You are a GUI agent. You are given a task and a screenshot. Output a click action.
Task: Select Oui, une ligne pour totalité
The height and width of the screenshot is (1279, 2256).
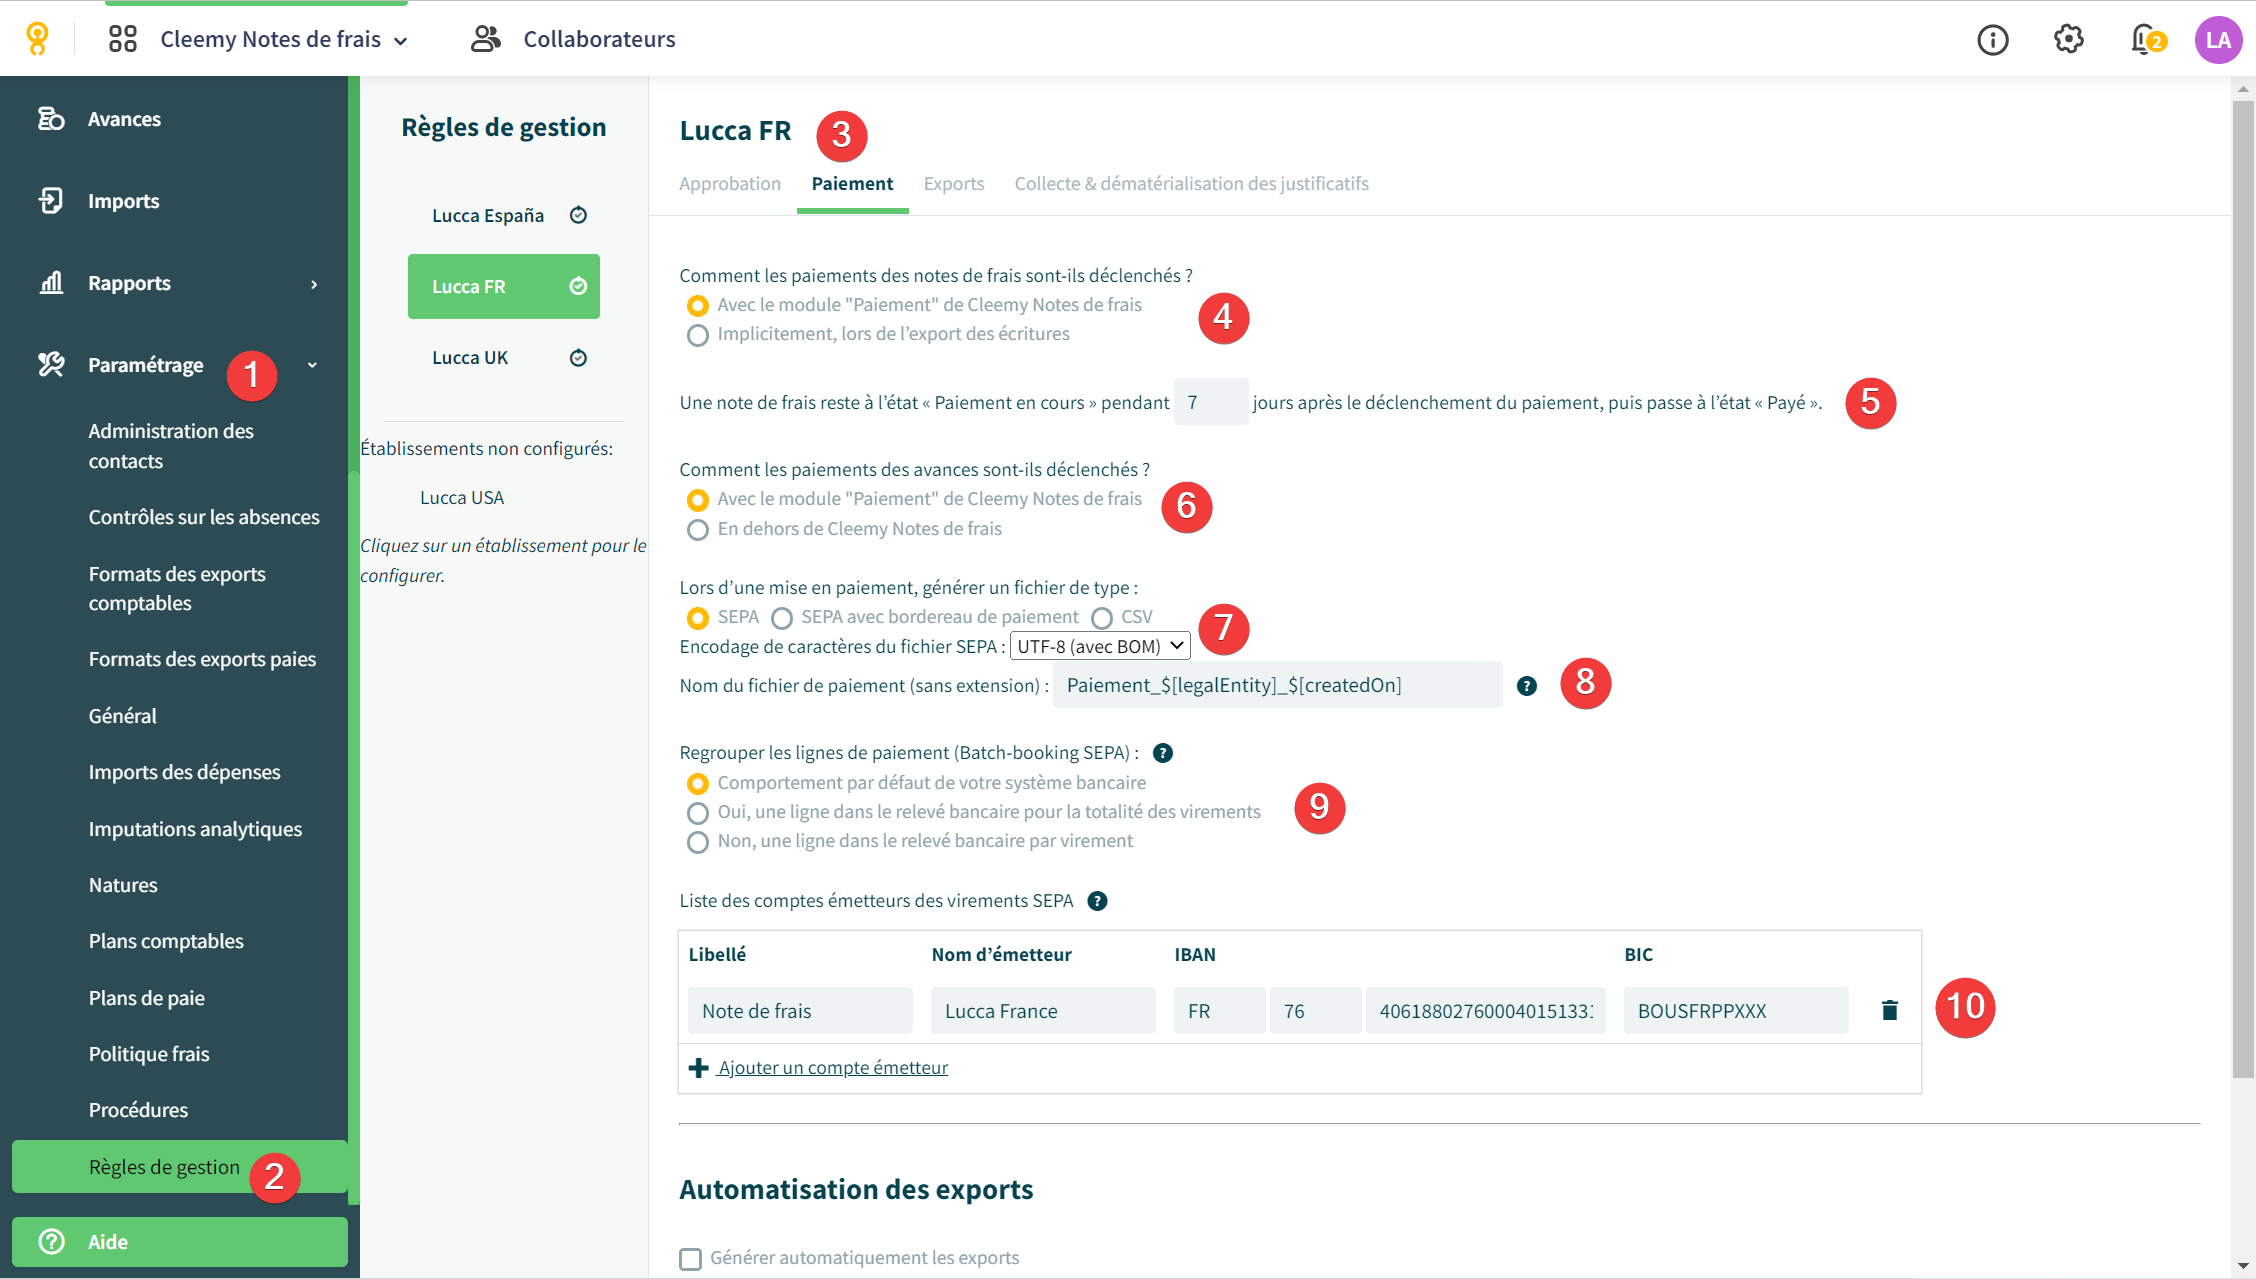[698, 813]
